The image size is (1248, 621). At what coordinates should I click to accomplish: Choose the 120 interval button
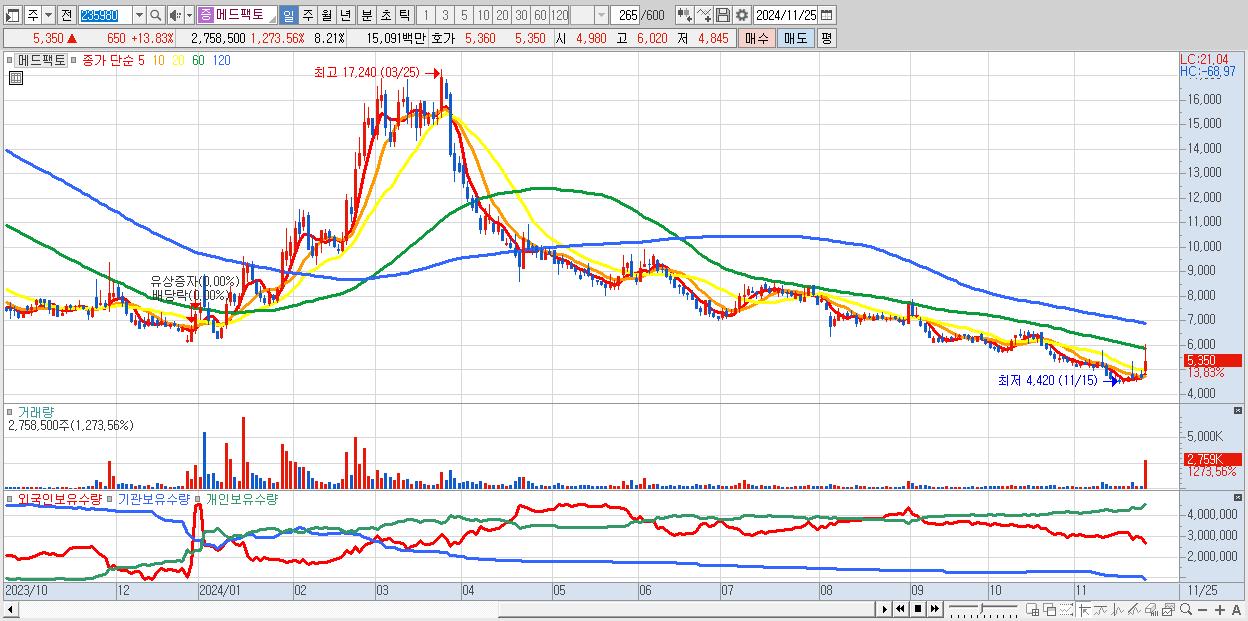click(x=560, y=15)
